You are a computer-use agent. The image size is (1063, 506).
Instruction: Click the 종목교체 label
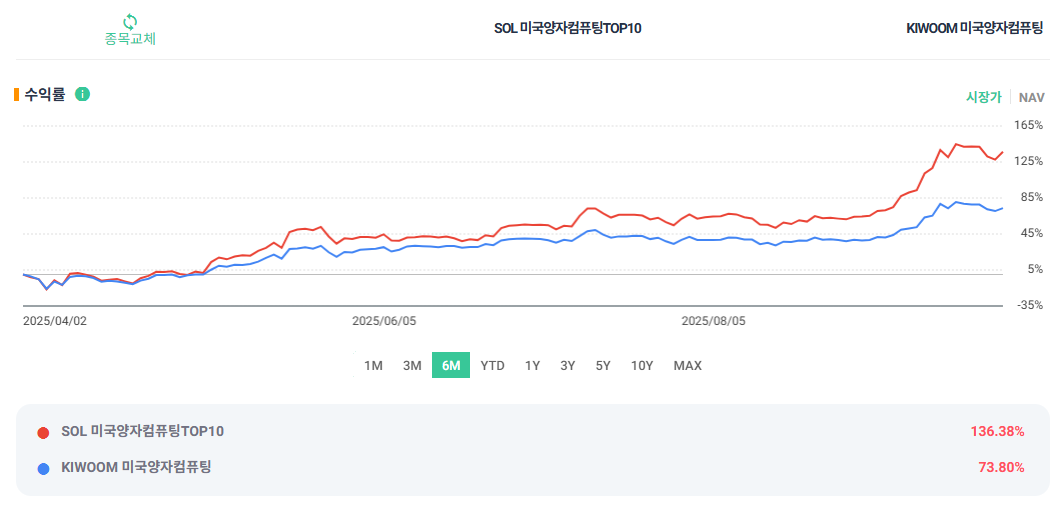coord(130,39)
